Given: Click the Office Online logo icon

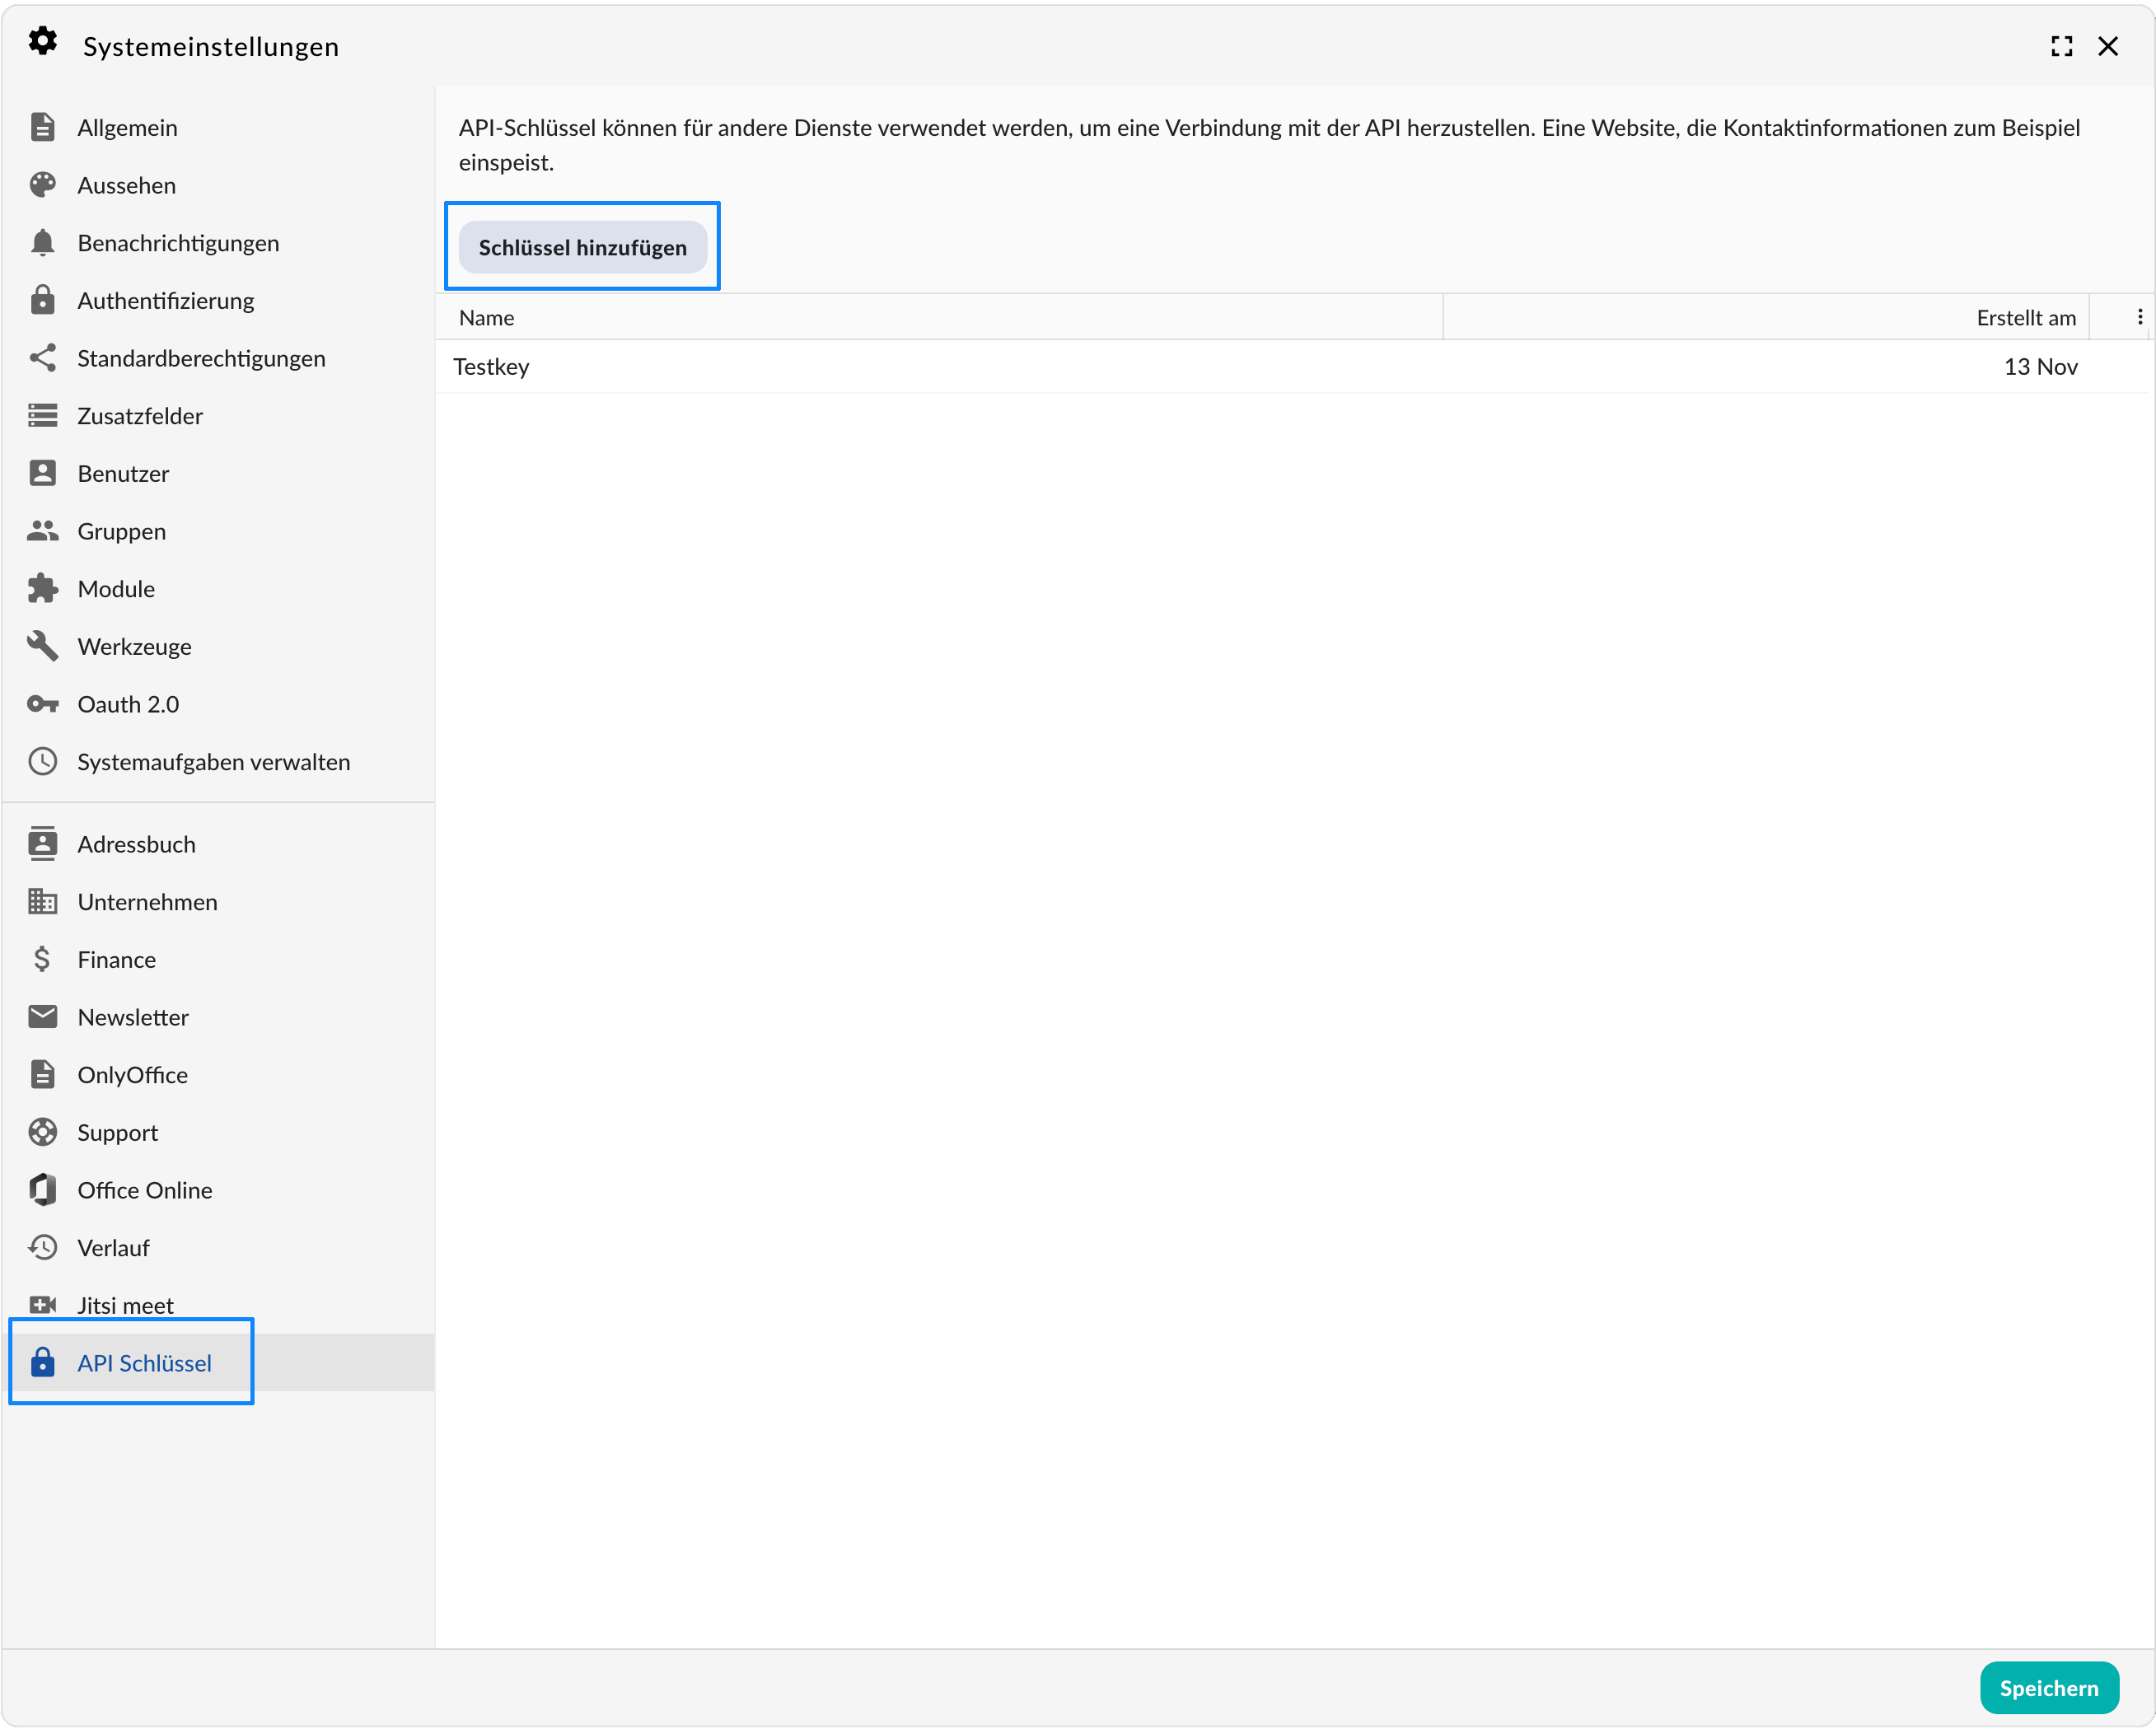Looking at the screenshot, I should (42, 1190).
